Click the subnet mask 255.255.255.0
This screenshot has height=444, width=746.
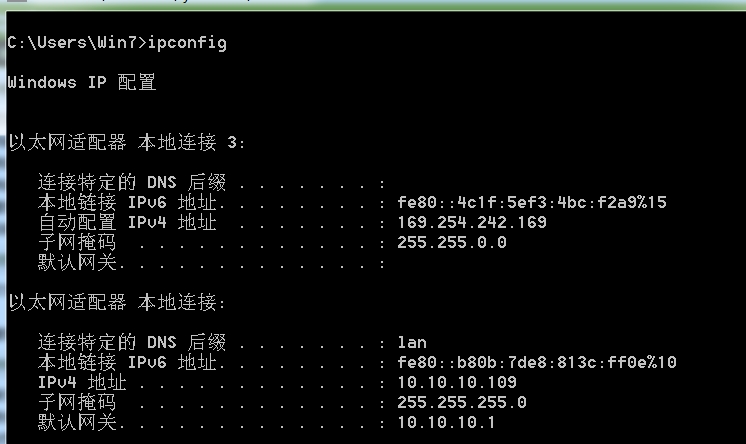point(461,402)
